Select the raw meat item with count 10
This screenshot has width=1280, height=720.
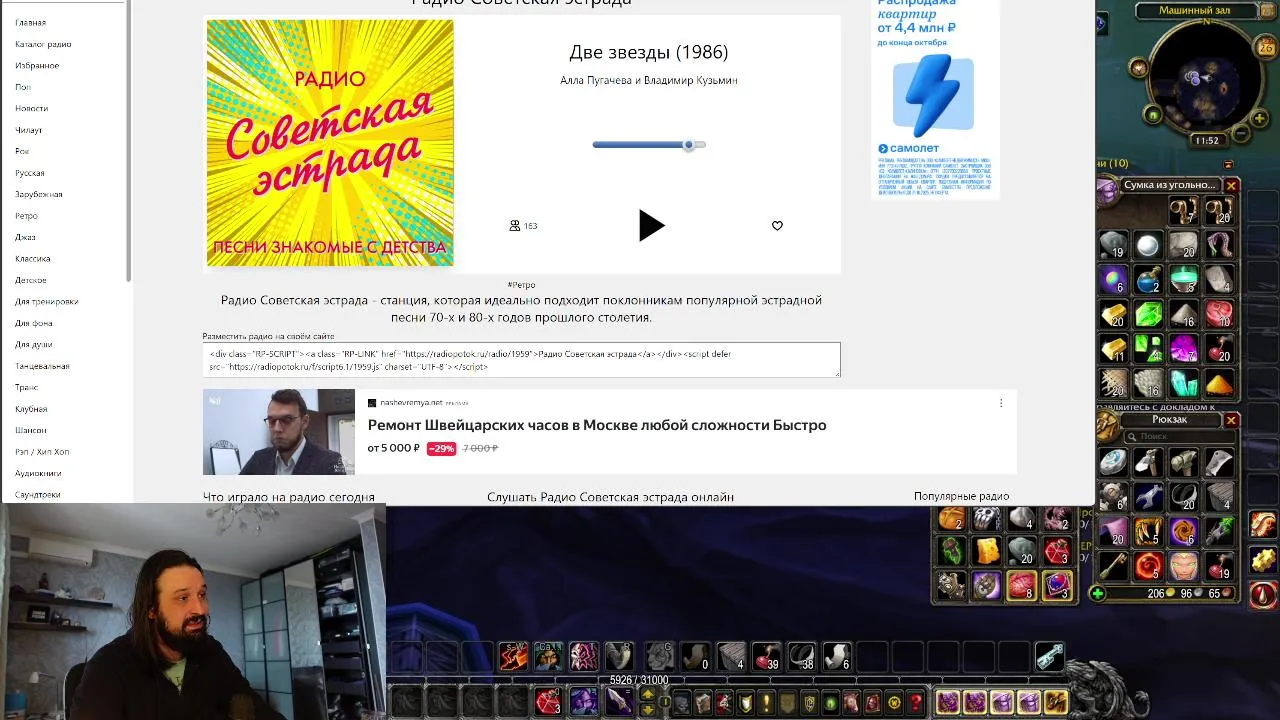[x=1219, y=313]
